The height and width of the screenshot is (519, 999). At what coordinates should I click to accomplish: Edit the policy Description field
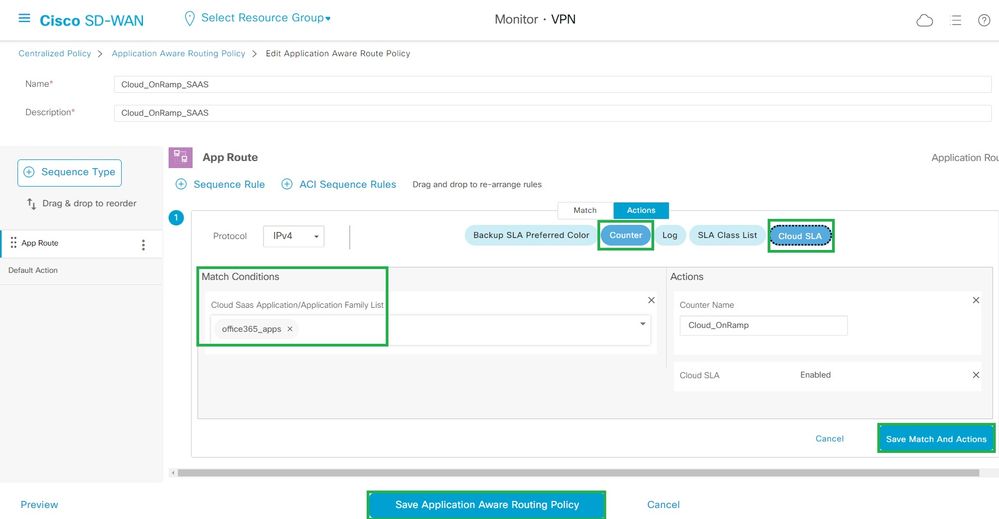click(x=552, y=113)
